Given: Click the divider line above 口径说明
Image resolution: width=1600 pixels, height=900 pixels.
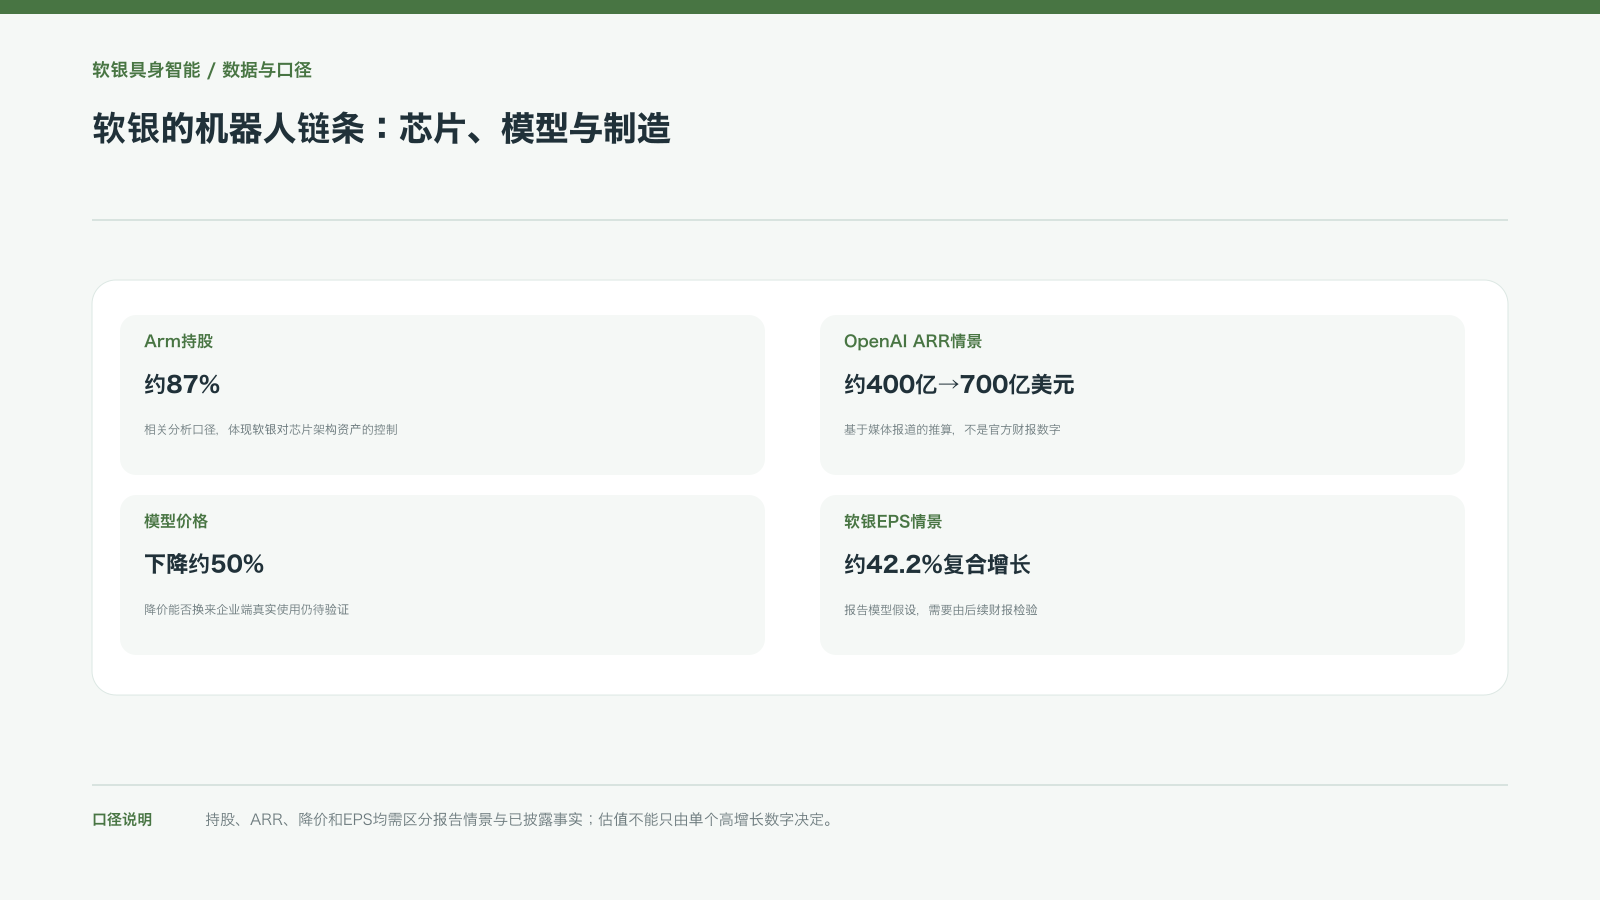Looking at the screenshot, I should point(800,785).
